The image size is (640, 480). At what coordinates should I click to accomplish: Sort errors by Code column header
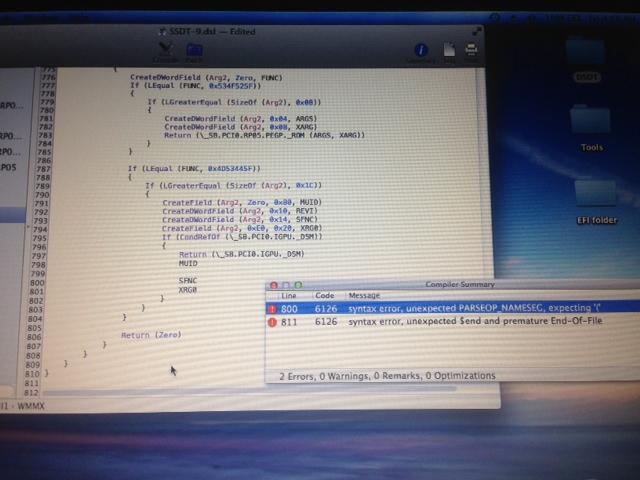[x=324, y=297]
